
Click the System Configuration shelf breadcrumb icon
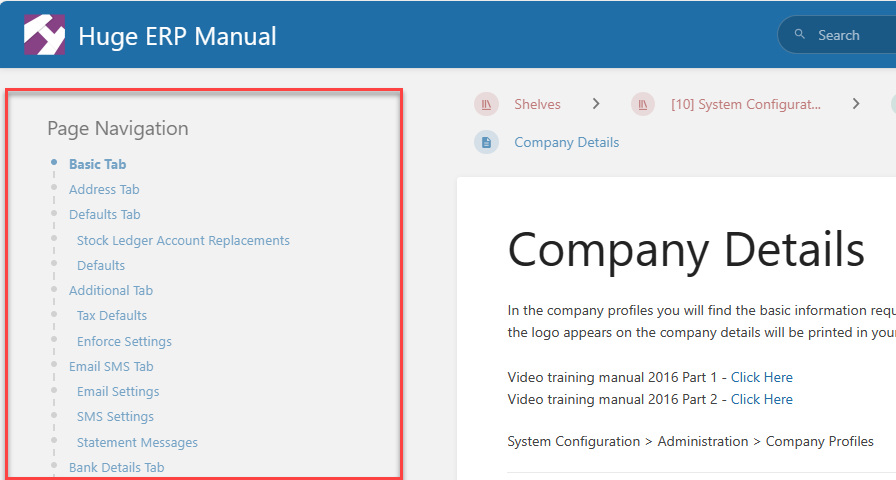643,104
